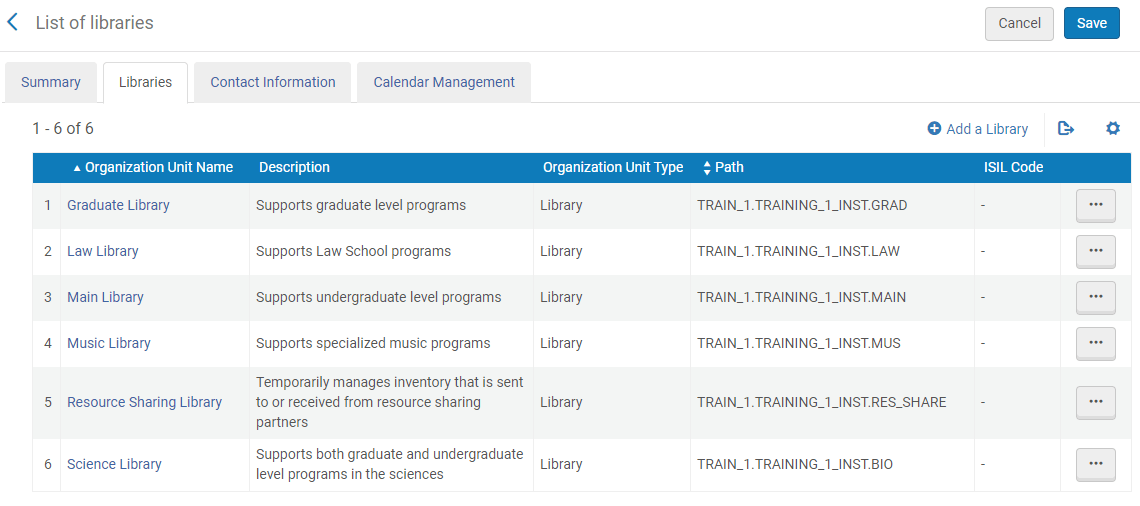
Task: Click 'Supports Law School programs' description
Action: click(353, 252)
